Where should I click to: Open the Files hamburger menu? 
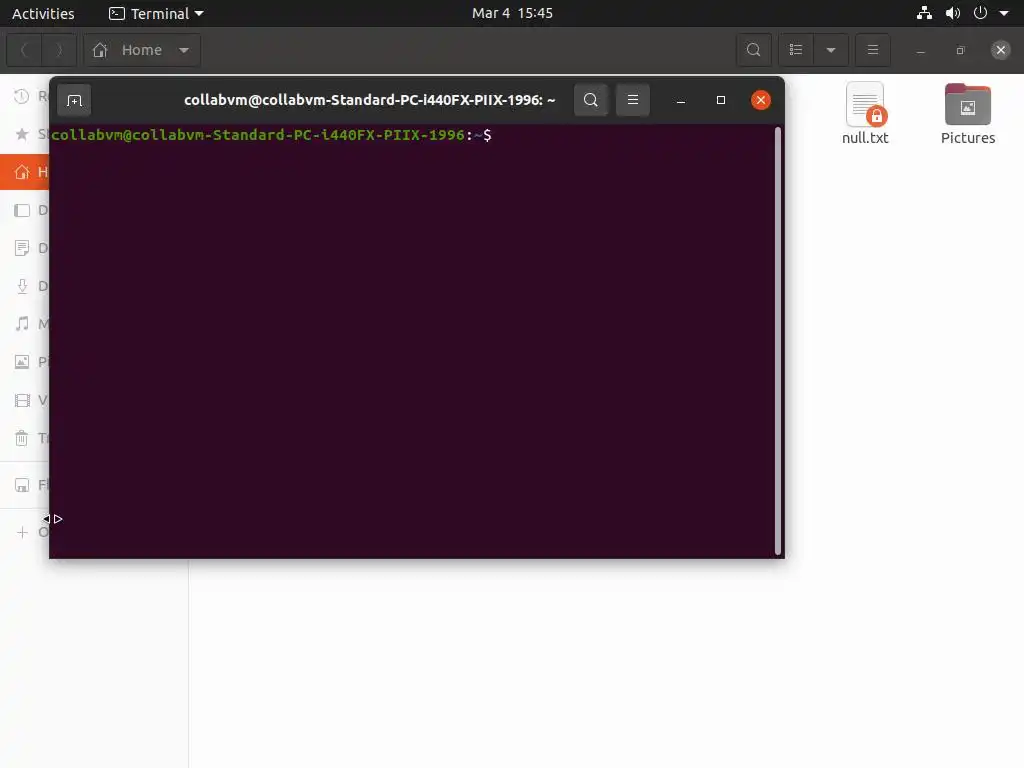(872, 50)
